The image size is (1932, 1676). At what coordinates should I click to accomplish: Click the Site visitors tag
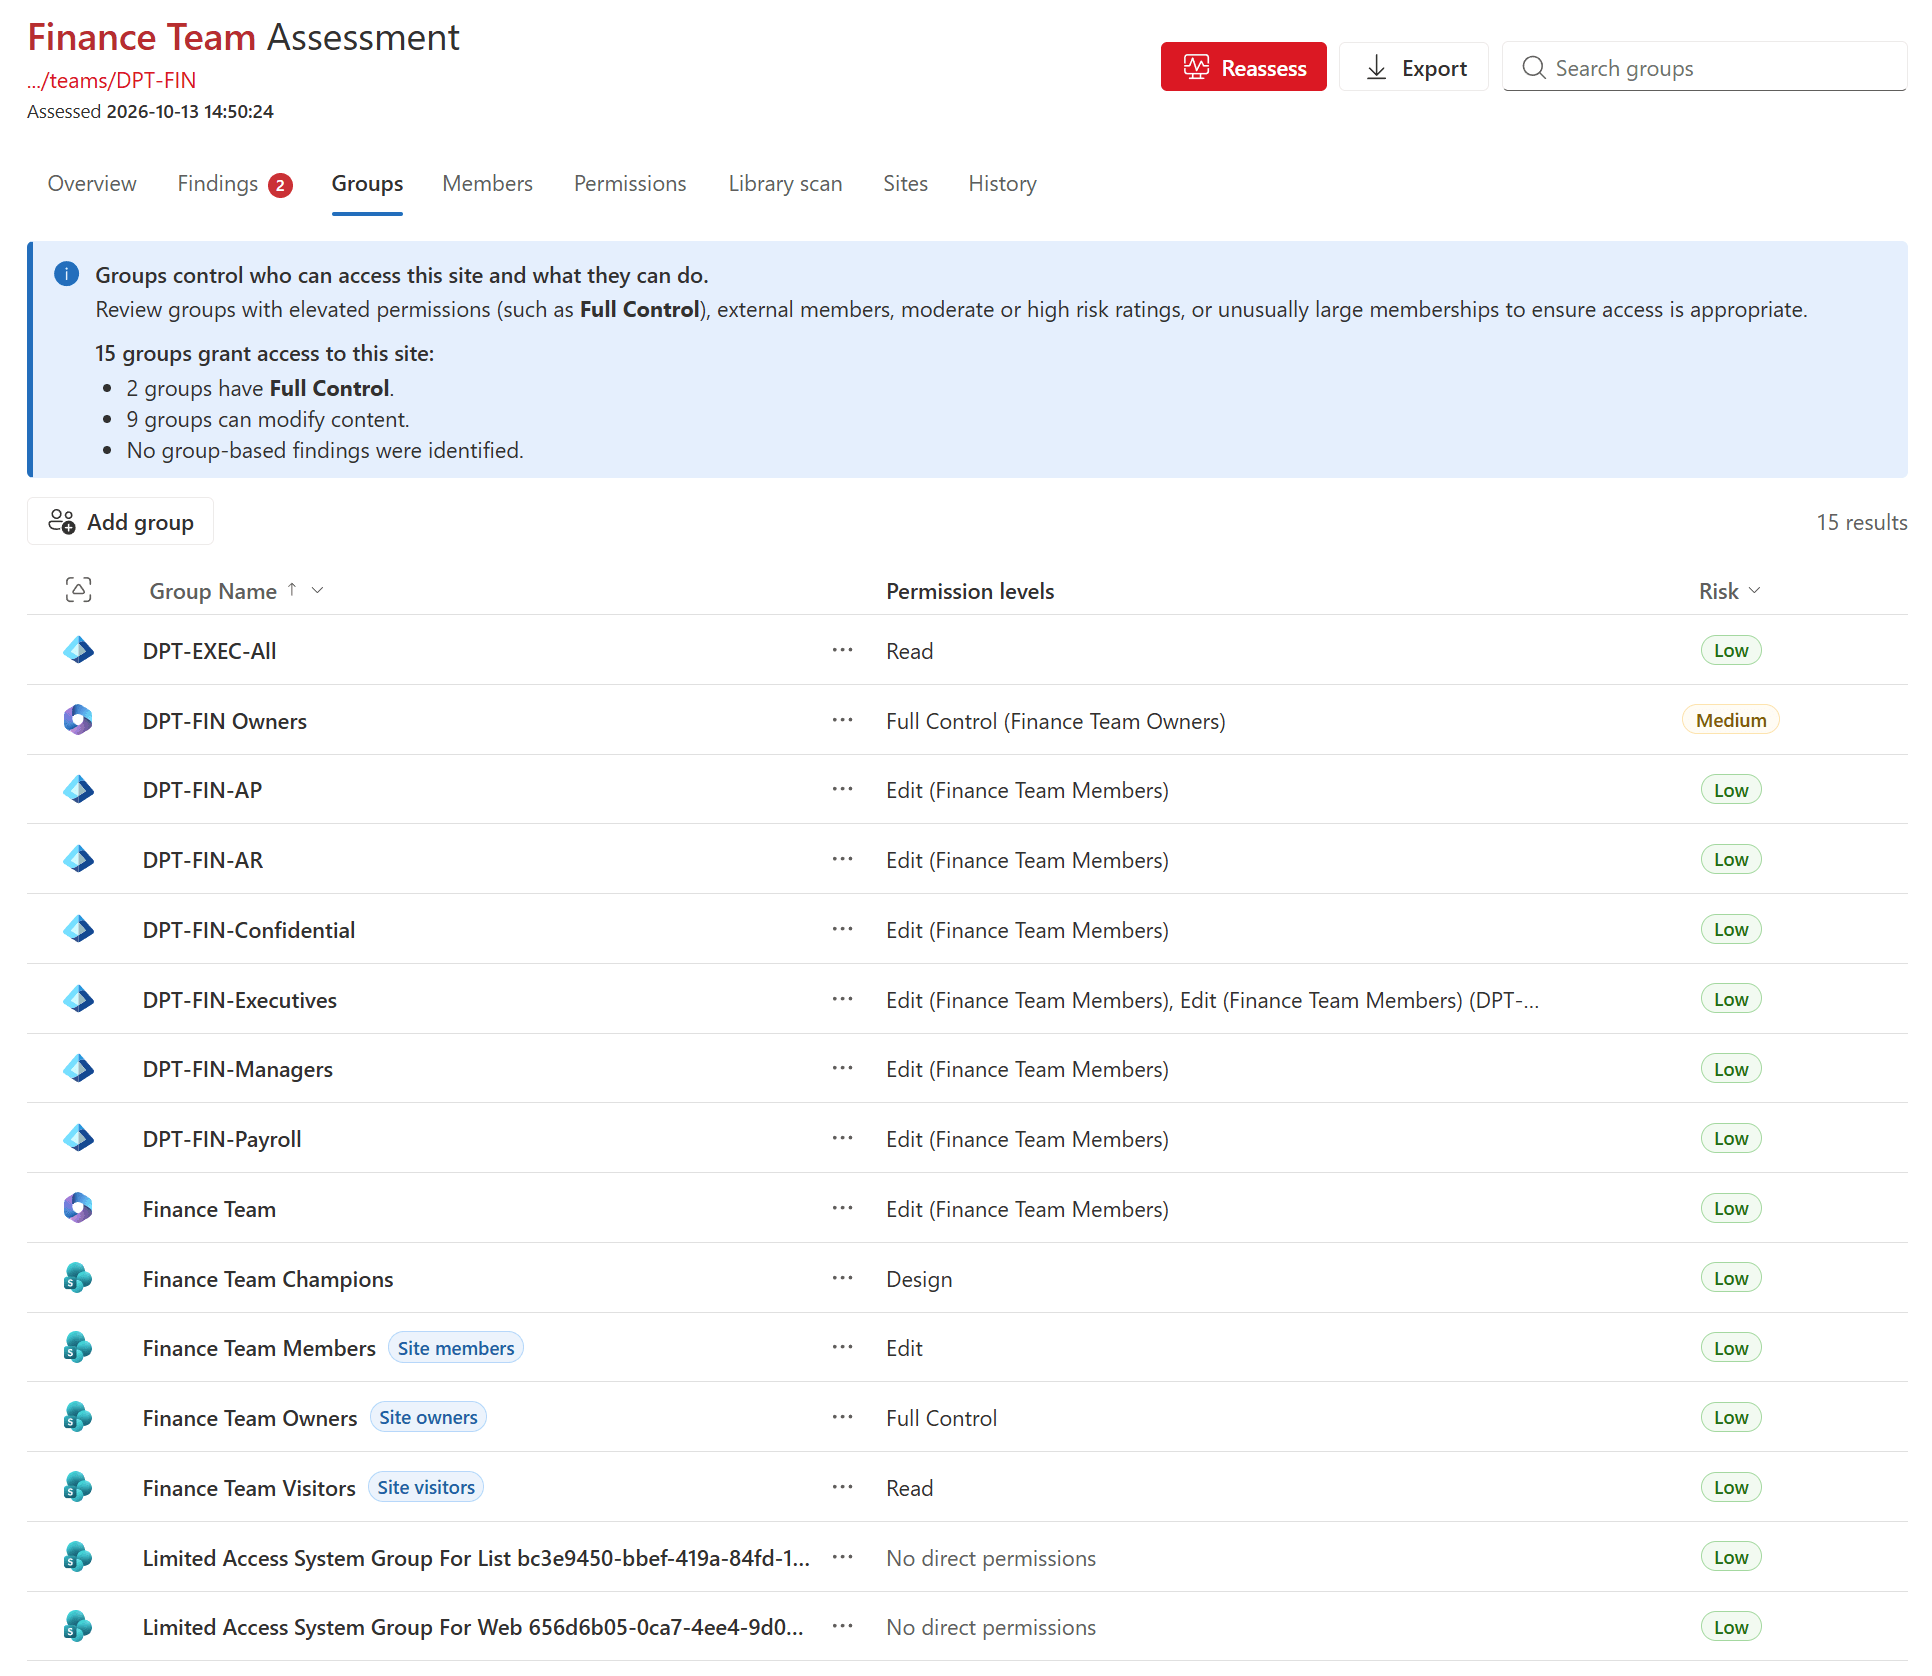426,1487
